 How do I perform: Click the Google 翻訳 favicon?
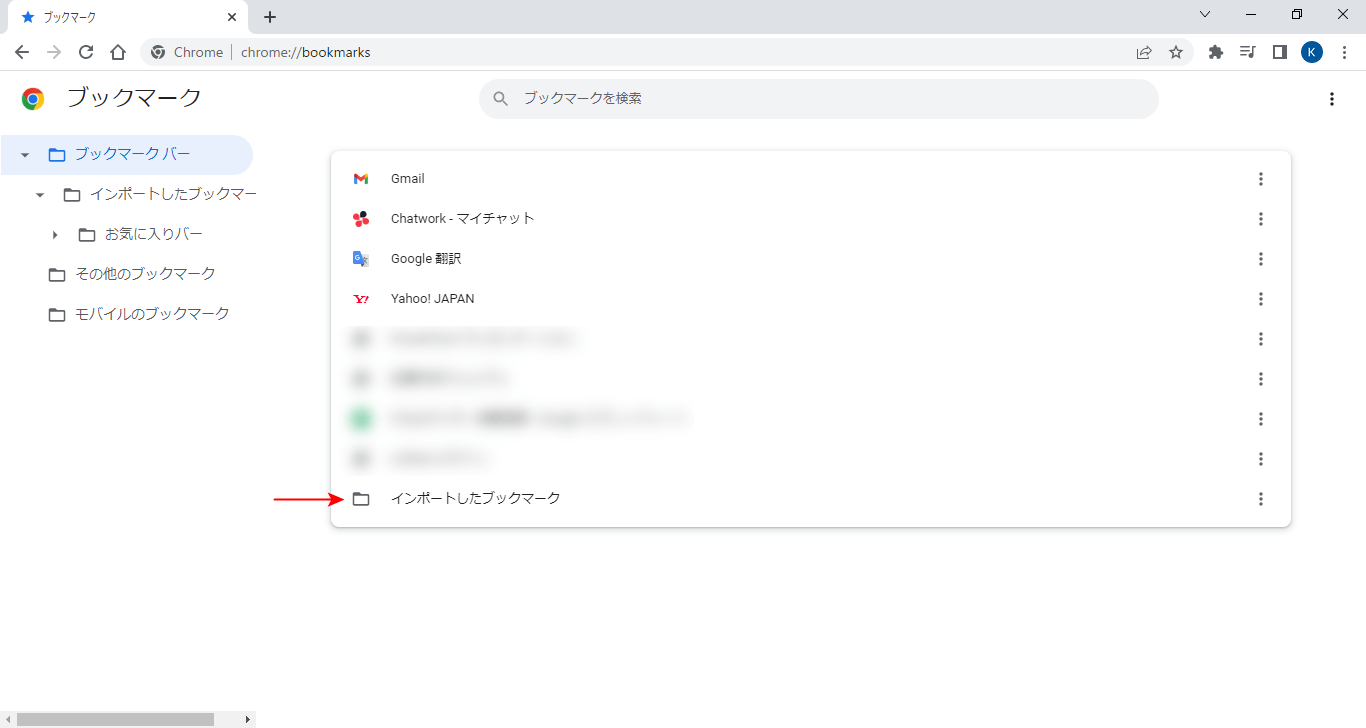click(x=361, y=259)
